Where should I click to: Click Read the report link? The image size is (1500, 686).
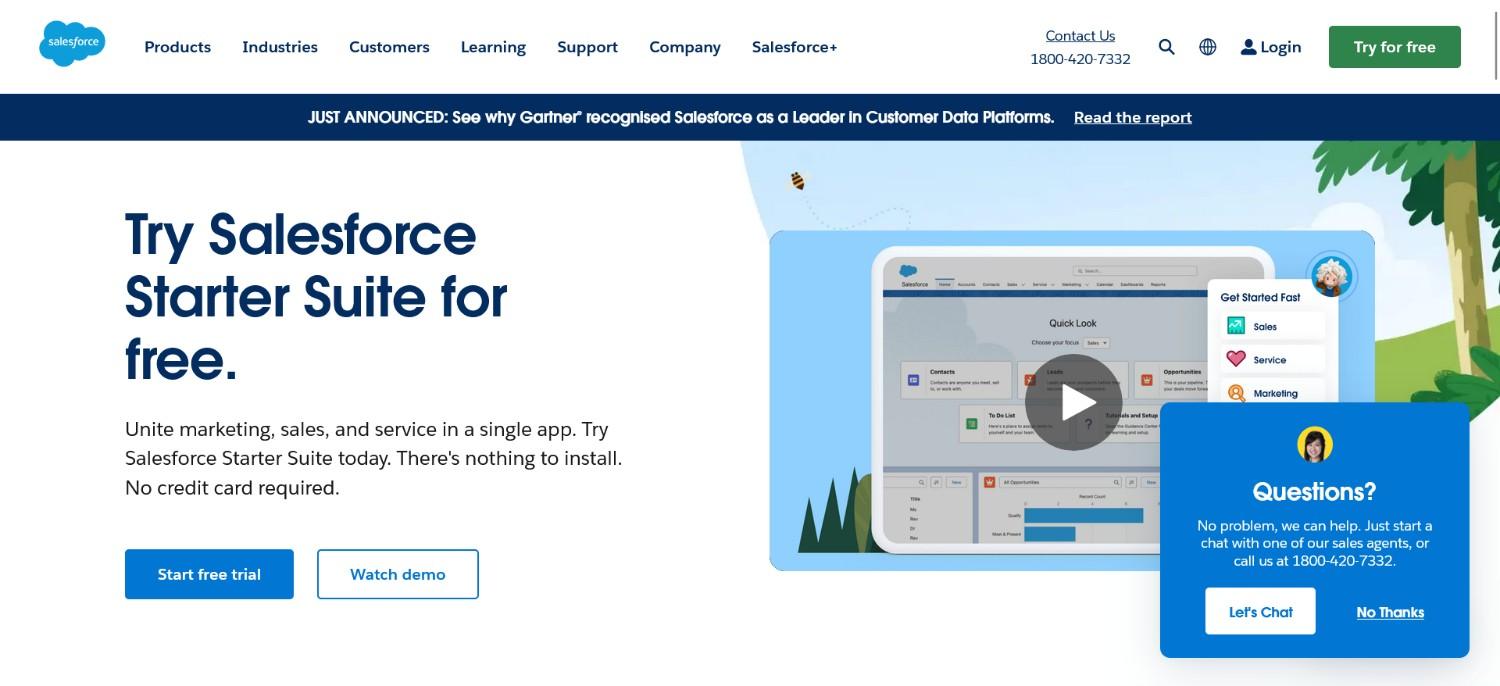[x=1132, y=117]
